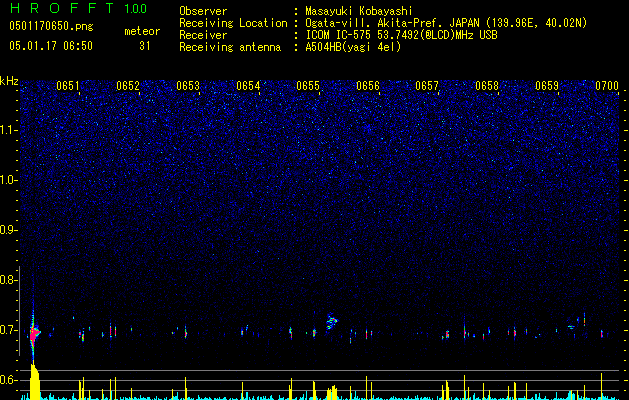The image size is (629, 400).
Task: Click the kHz axis unit label
Action: pyautogui.click(x=9, y=81)
